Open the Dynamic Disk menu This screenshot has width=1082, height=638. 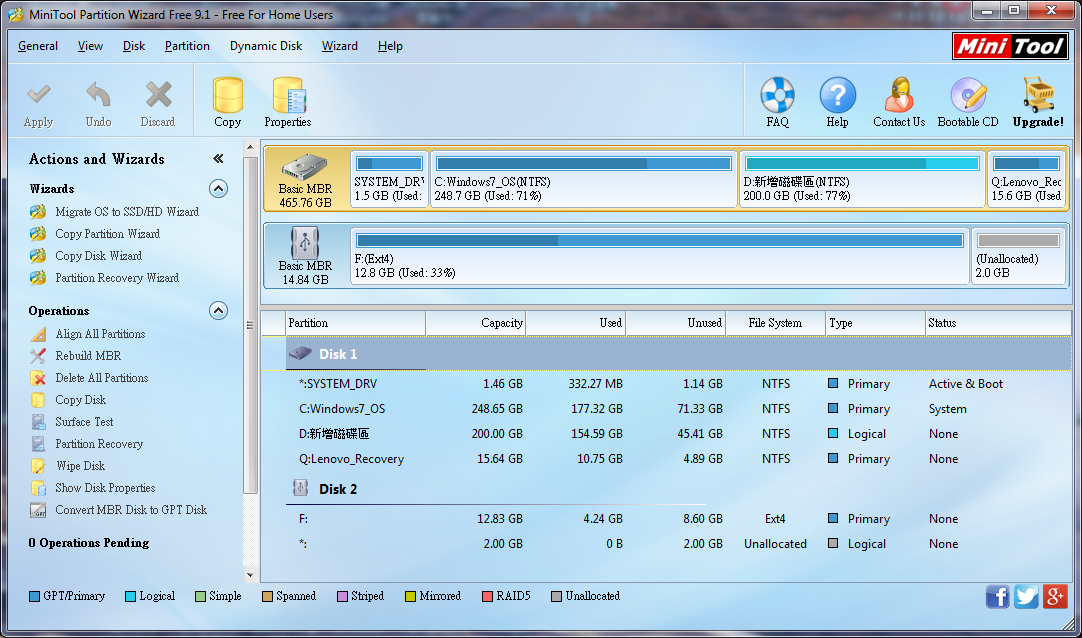click(266, 46)
